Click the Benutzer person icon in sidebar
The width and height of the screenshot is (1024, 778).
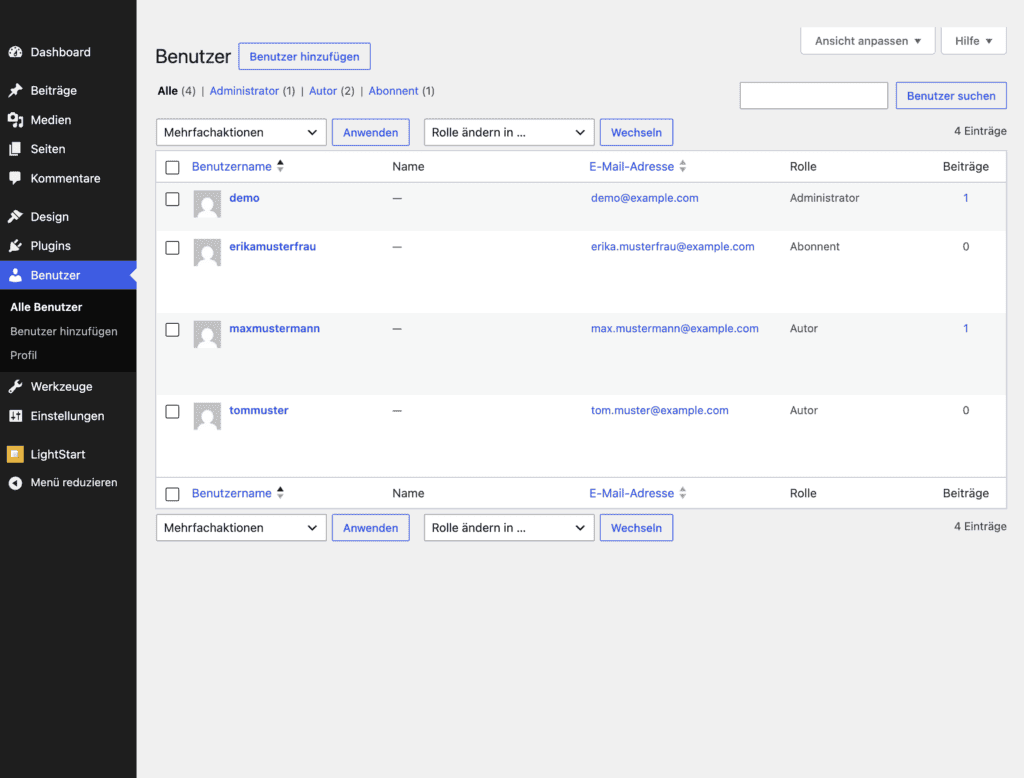(x=16, y=275)
